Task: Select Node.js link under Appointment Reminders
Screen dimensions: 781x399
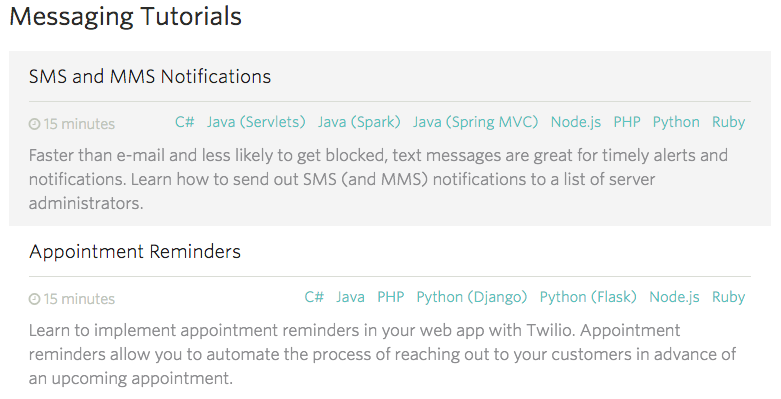Action: (674, 297)
